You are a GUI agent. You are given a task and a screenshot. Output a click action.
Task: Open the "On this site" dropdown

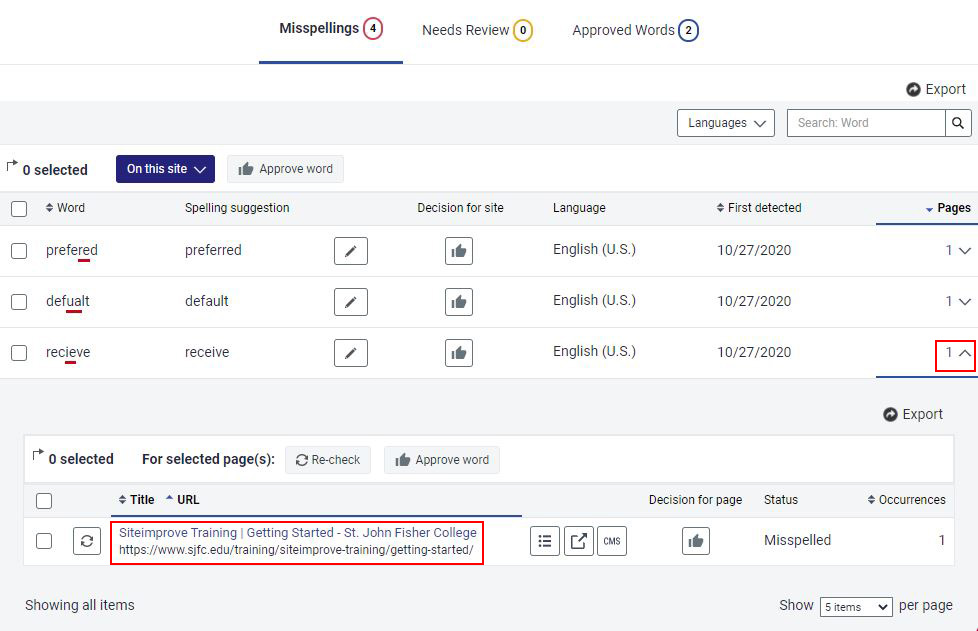(164, 168)
